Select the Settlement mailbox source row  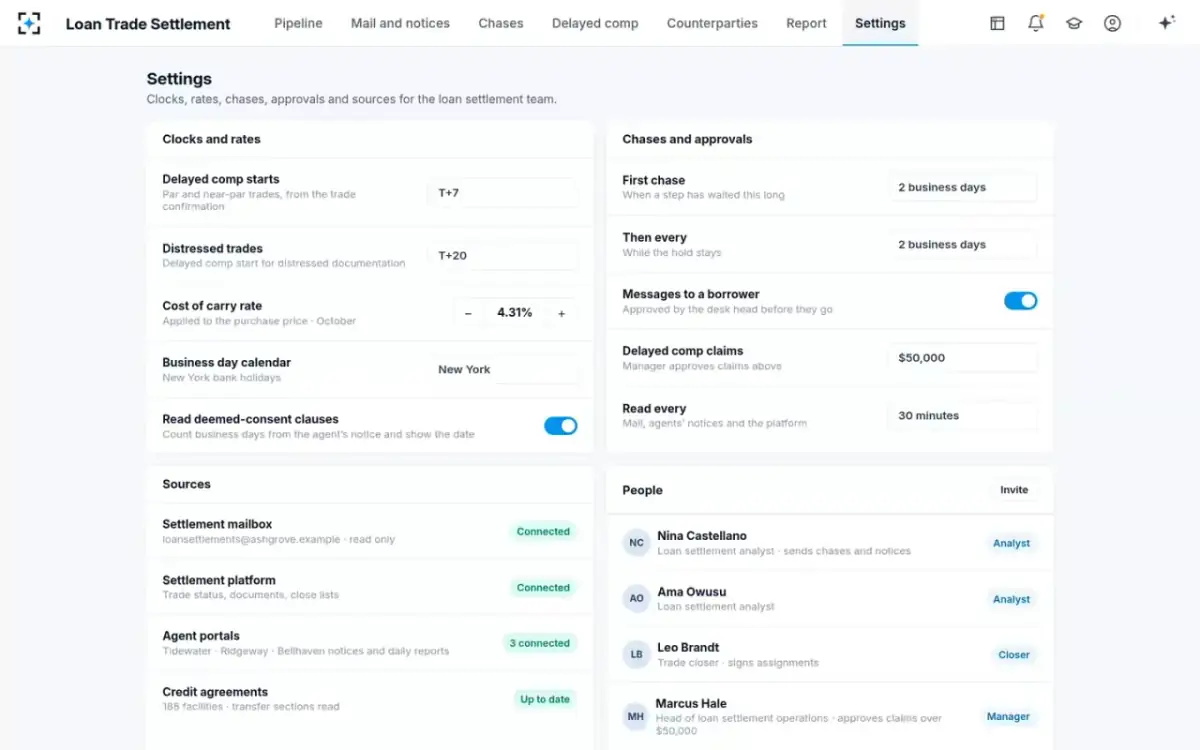click(370, 531)
